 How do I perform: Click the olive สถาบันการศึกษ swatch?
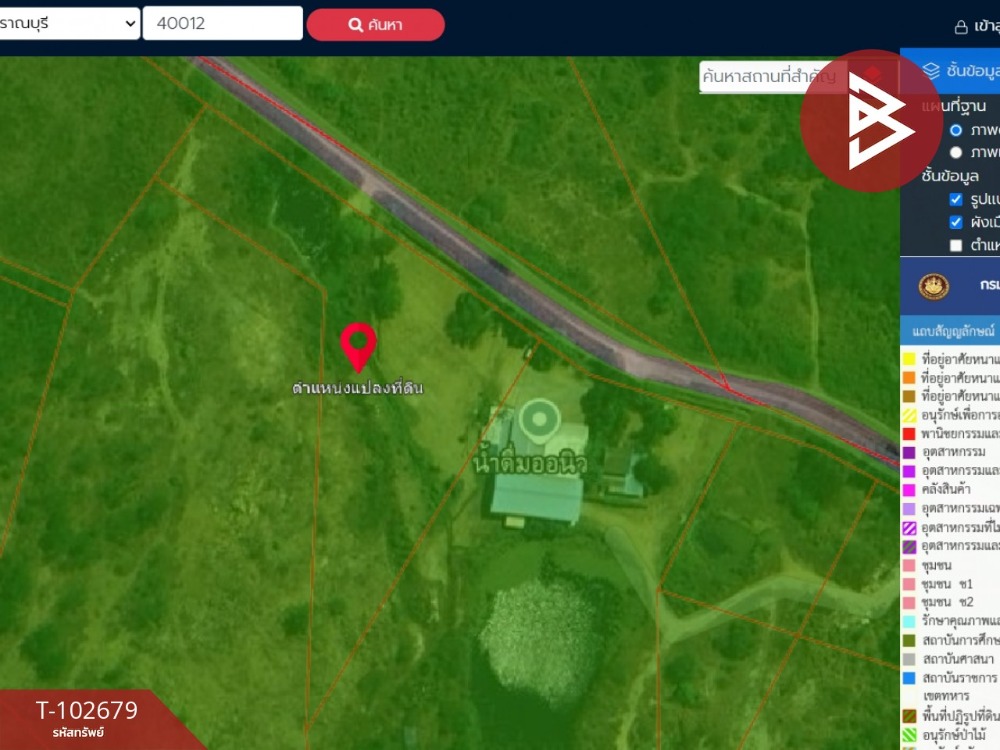click(x=909, y=640)
